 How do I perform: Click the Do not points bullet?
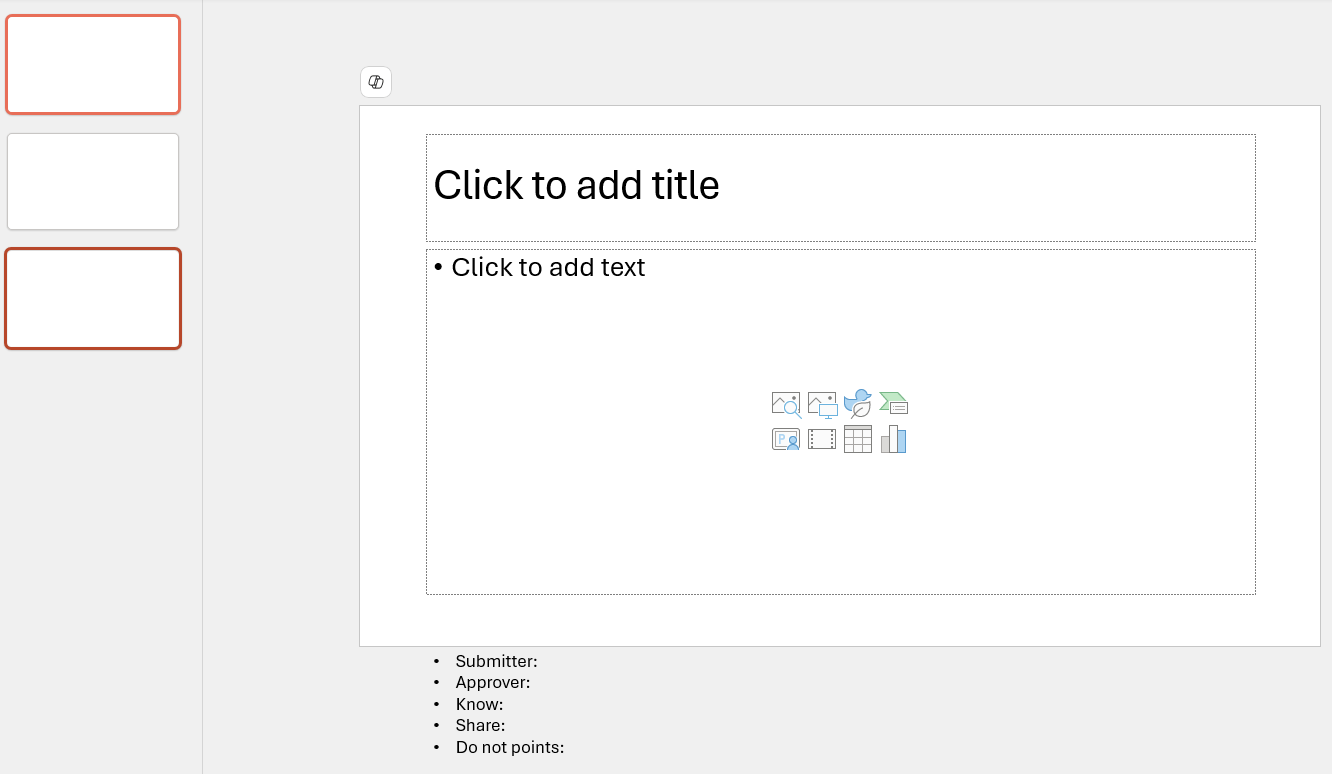point(510,747)
